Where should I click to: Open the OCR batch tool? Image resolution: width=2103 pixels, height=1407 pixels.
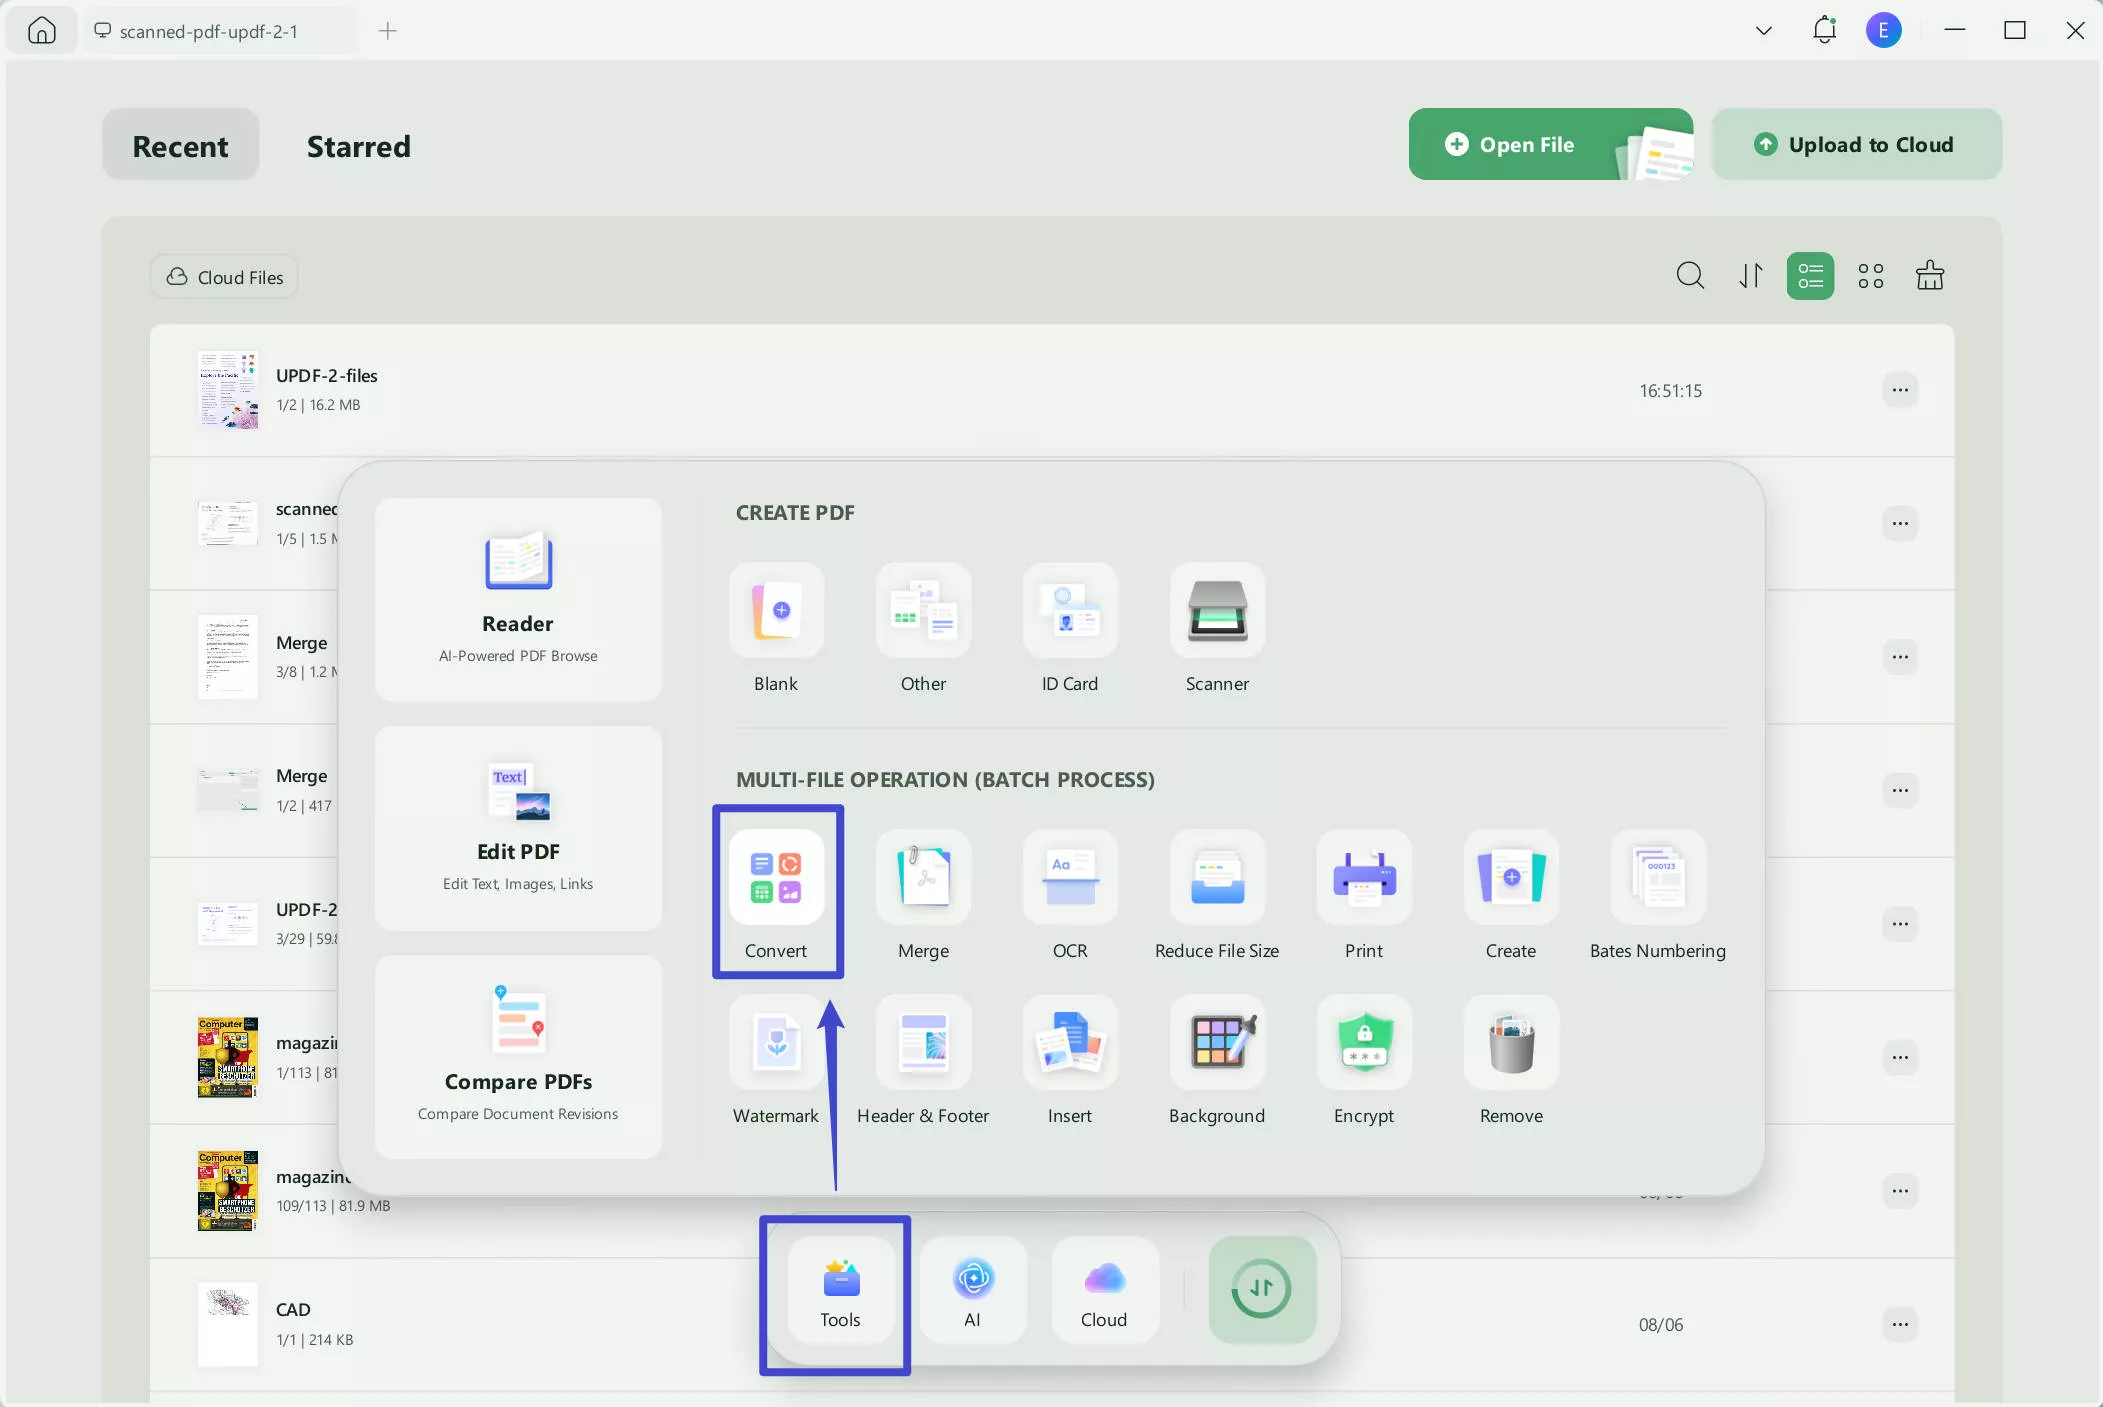tap(1069, 877)
